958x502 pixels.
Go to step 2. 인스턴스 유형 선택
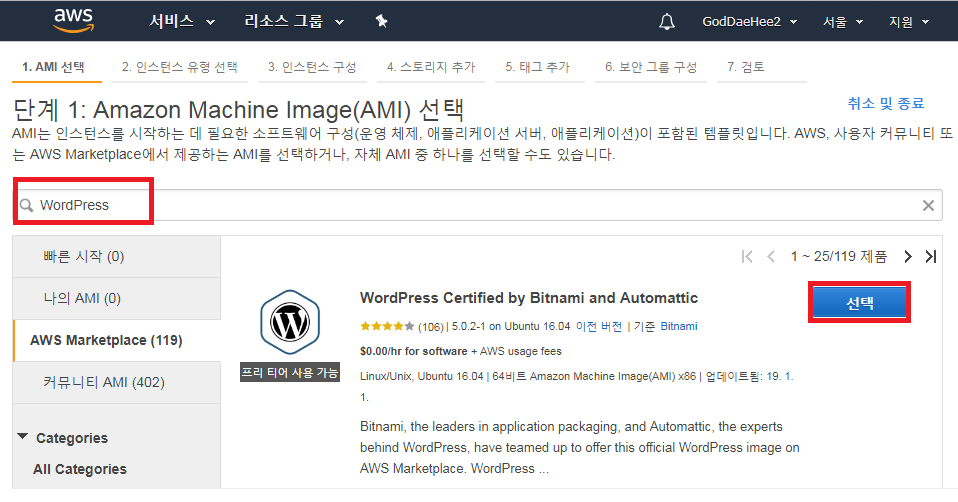[180, 67]
